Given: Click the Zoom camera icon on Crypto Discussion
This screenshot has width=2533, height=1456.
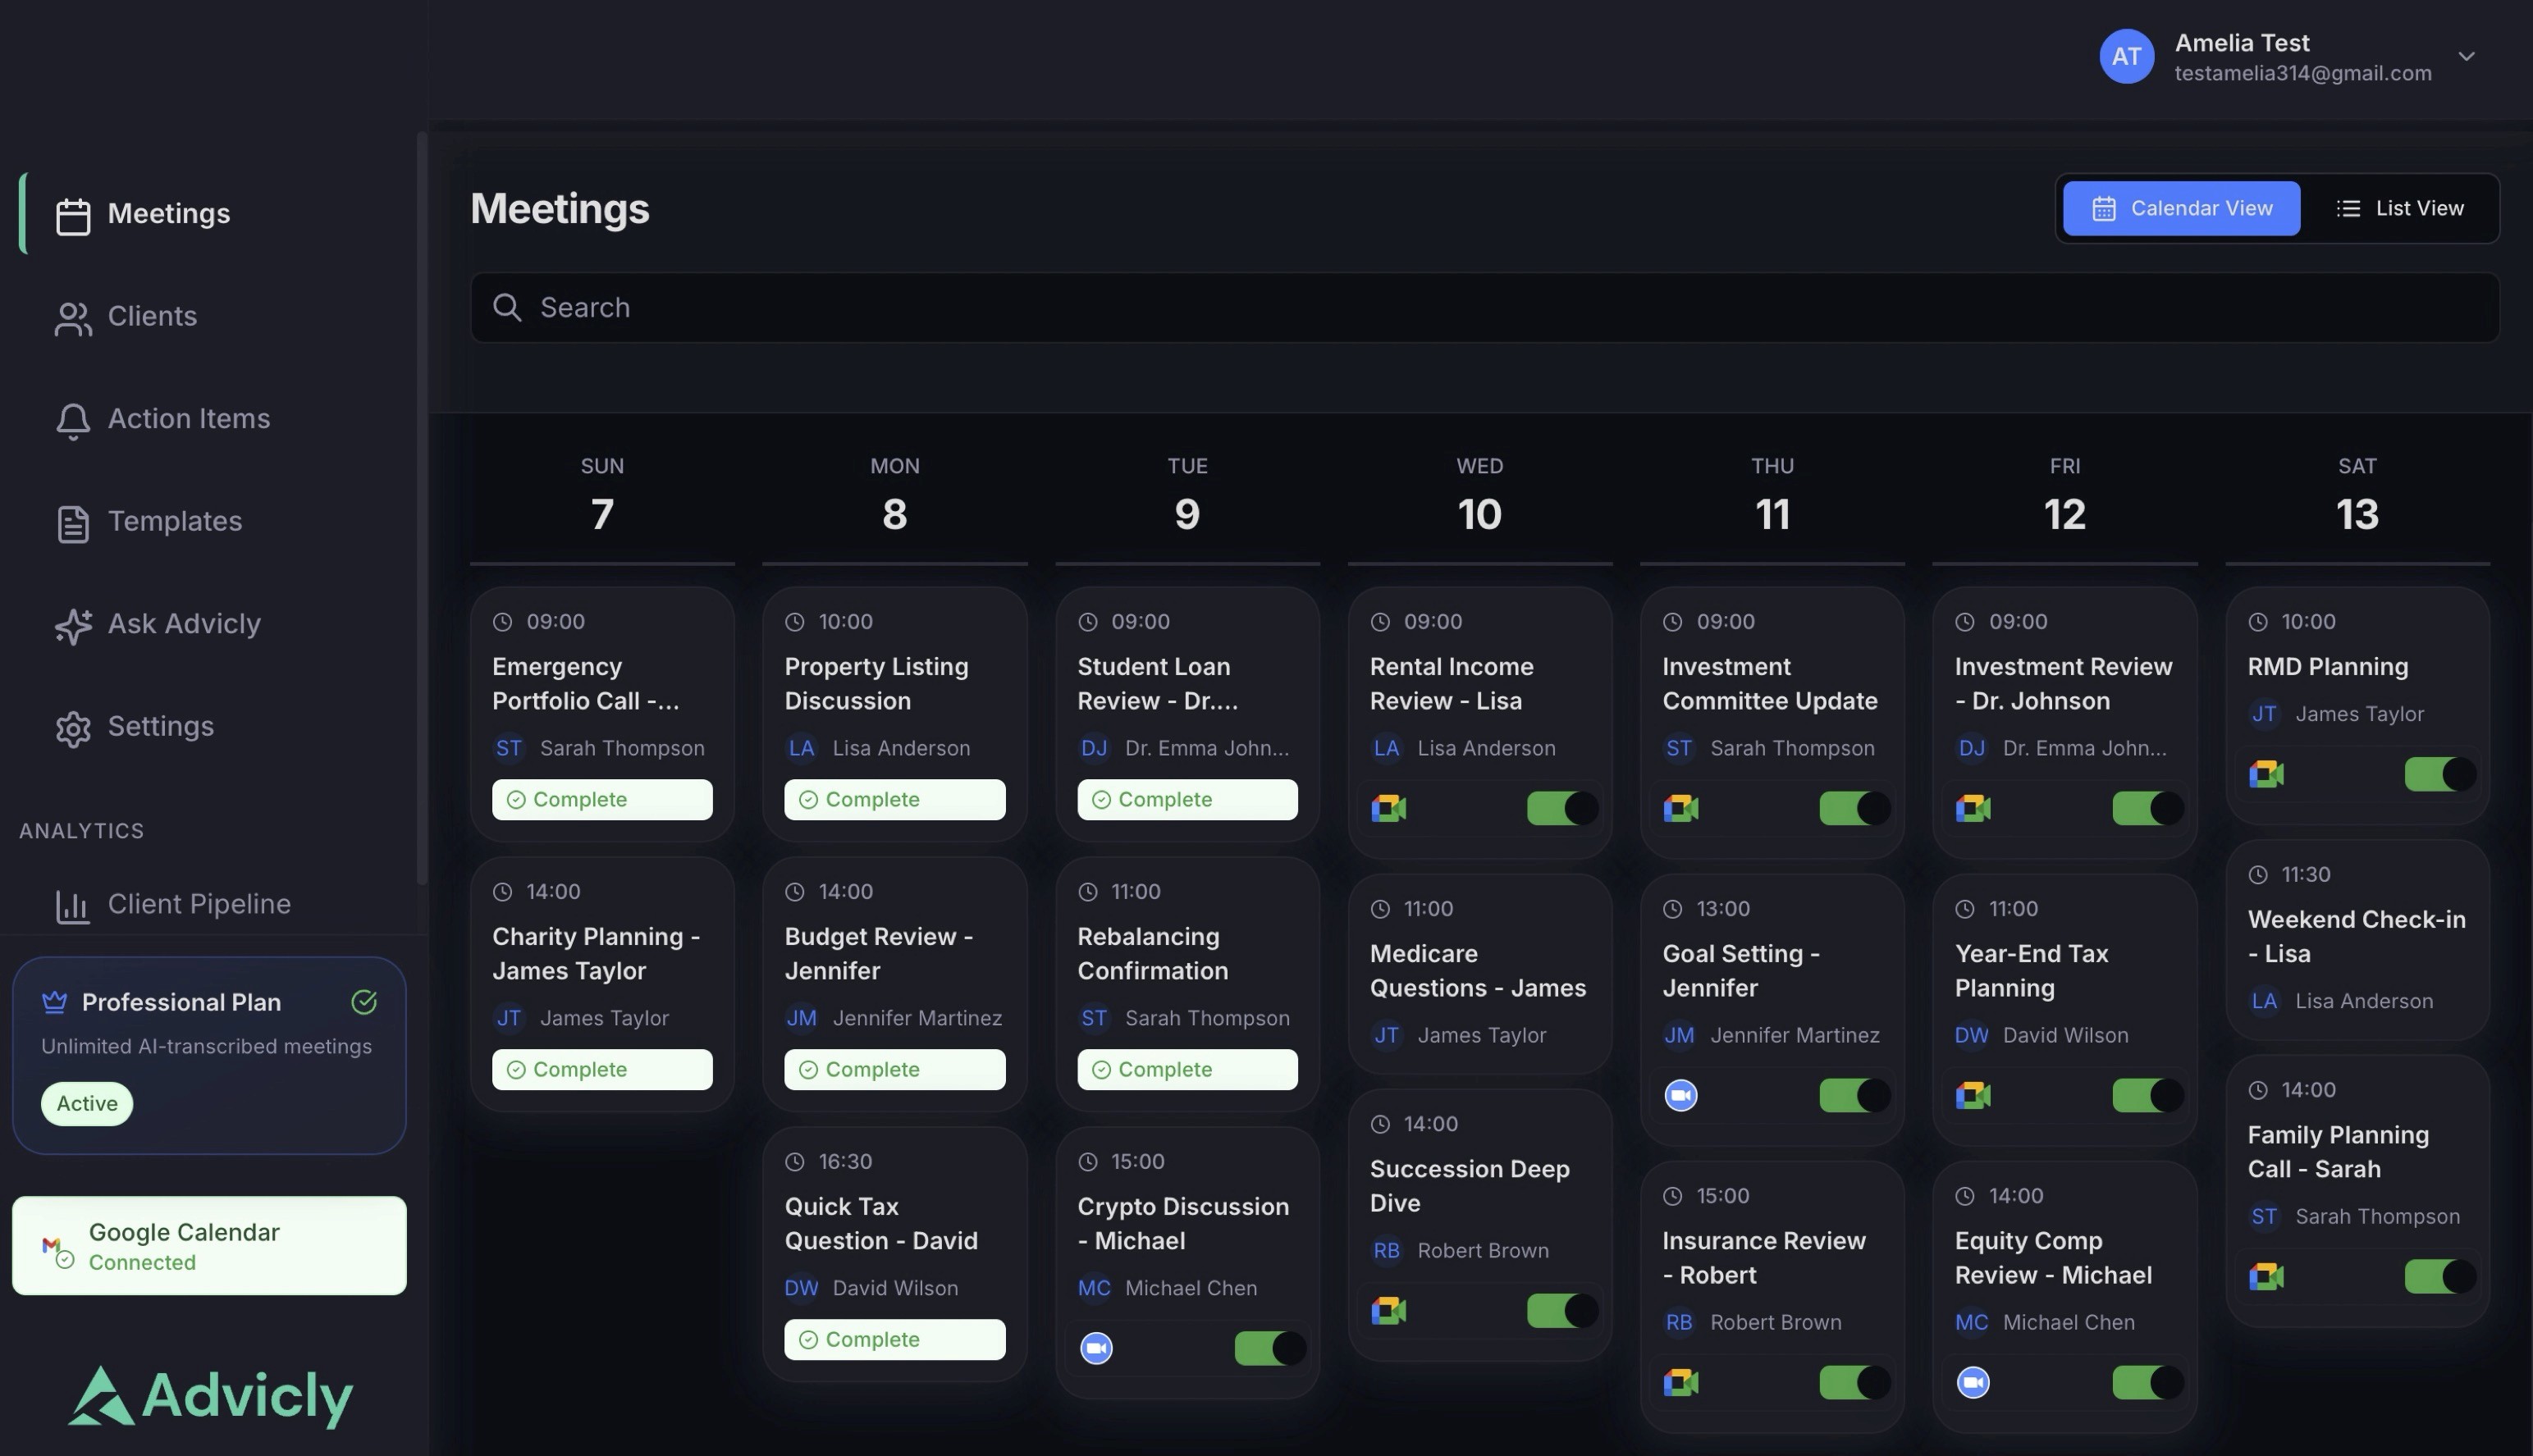Looking at the screenshot, I should pyautogui.click(x=1096, y=1347).
